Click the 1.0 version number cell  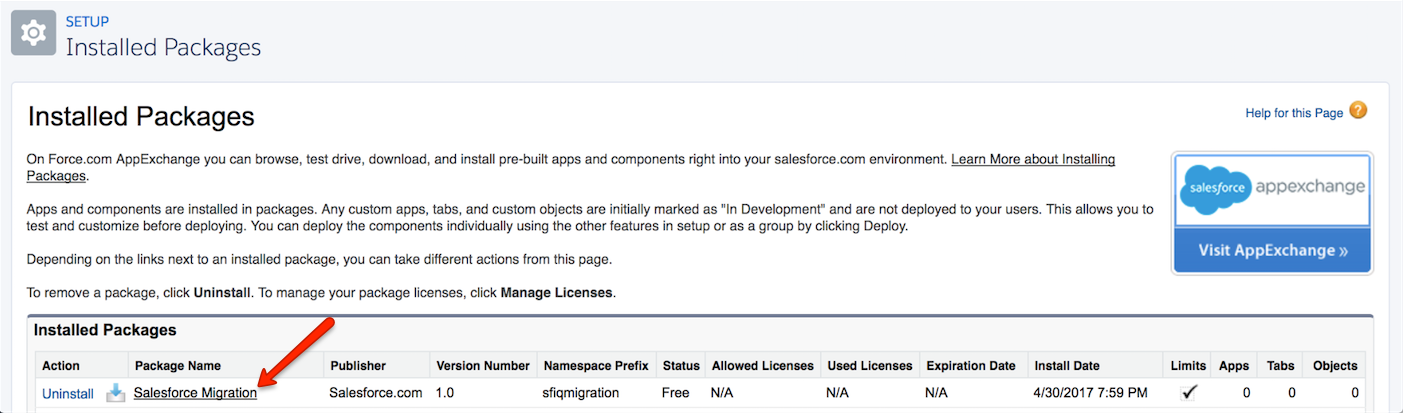click(x=445, y=393)
